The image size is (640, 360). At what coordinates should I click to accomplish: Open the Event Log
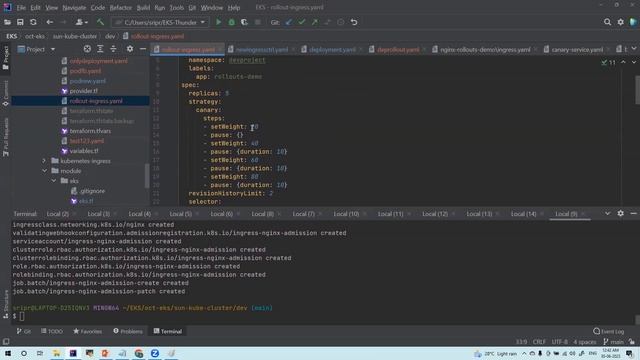(x=609, y=331)
